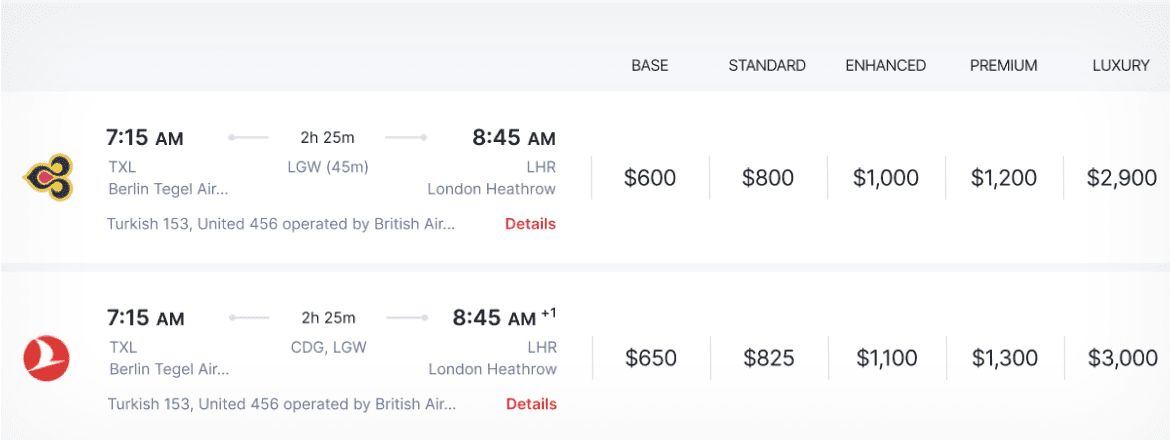Choose the $1,000 Enhanced fare
Screen dimensions: 1170x440
coord(886,178)
